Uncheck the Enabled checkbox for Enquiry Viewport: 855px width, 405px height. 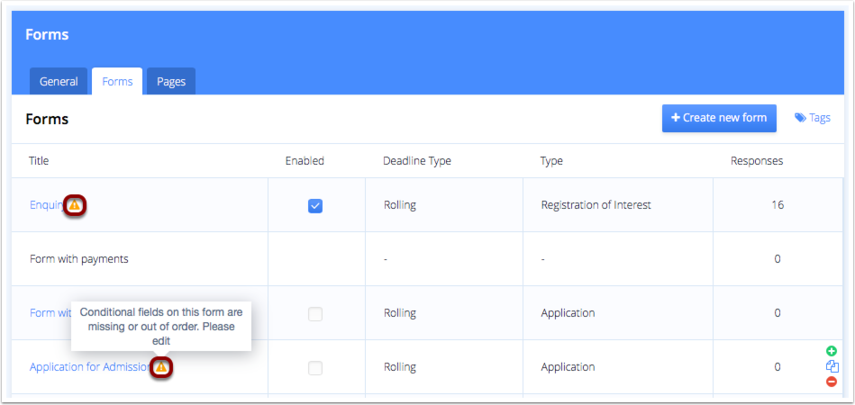[x=315, y=205]
